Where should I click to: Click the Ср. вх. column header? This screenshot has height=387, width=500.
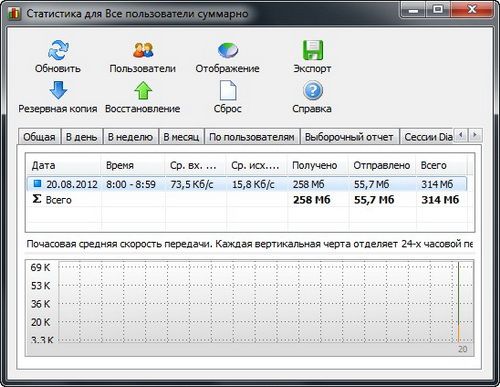tap(195, 165)
